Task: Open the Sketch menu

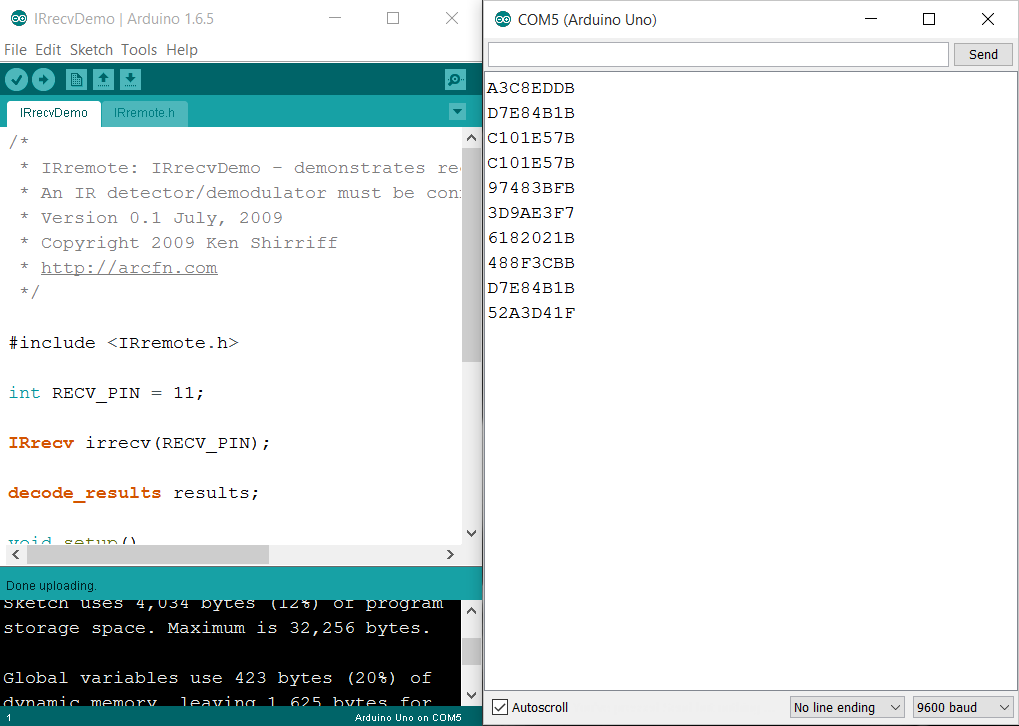Action: tap(91, 50)
